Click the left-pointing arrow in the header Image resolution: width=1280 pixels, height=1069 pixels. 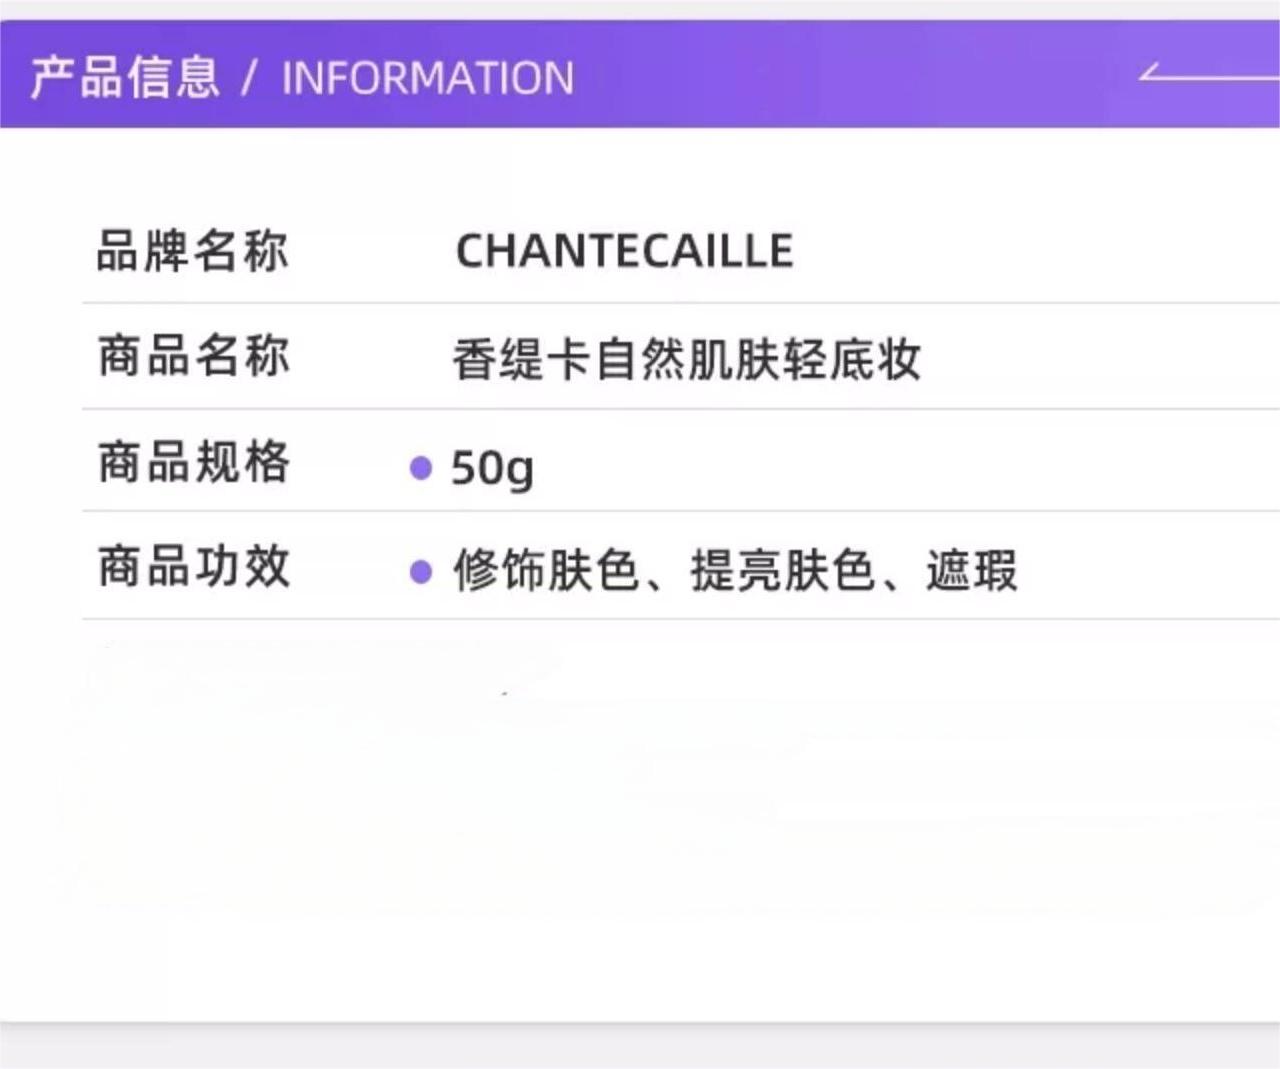coord(1205,73)
